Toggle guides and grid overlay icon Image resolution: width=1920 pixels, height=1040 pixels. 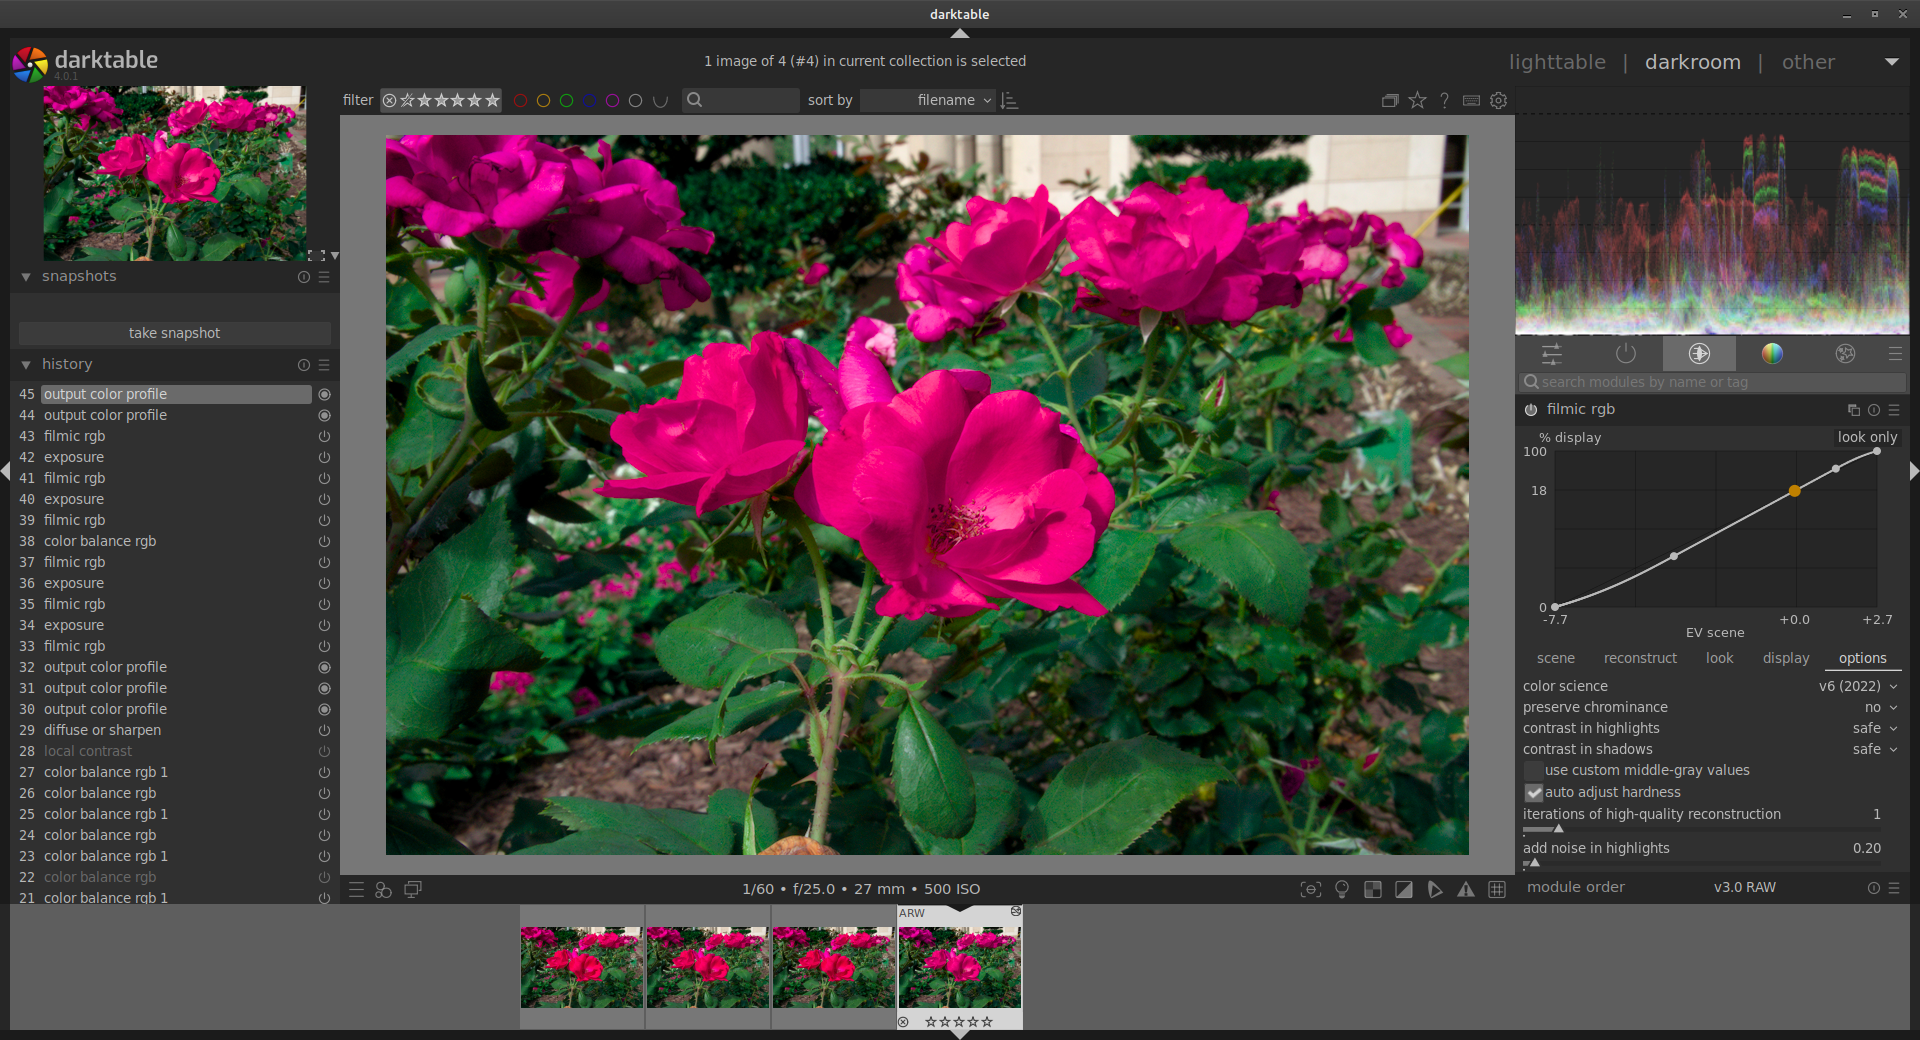click(x=1497, y=889)
